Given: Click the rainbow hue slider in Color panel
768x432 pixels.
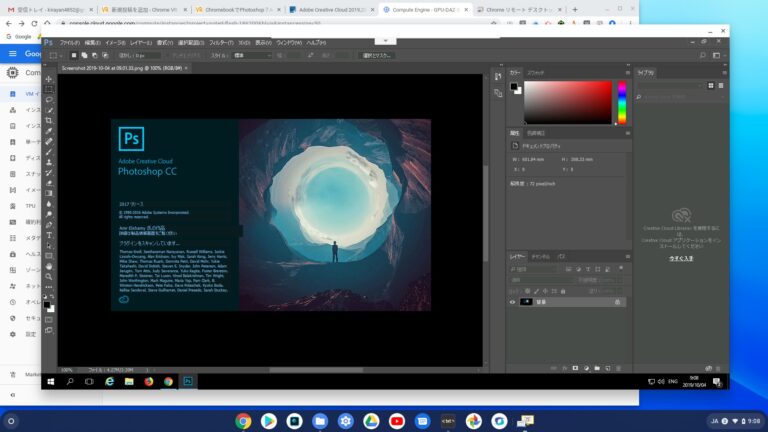Looking at the screenshot, I should click(x=622, y=102).
